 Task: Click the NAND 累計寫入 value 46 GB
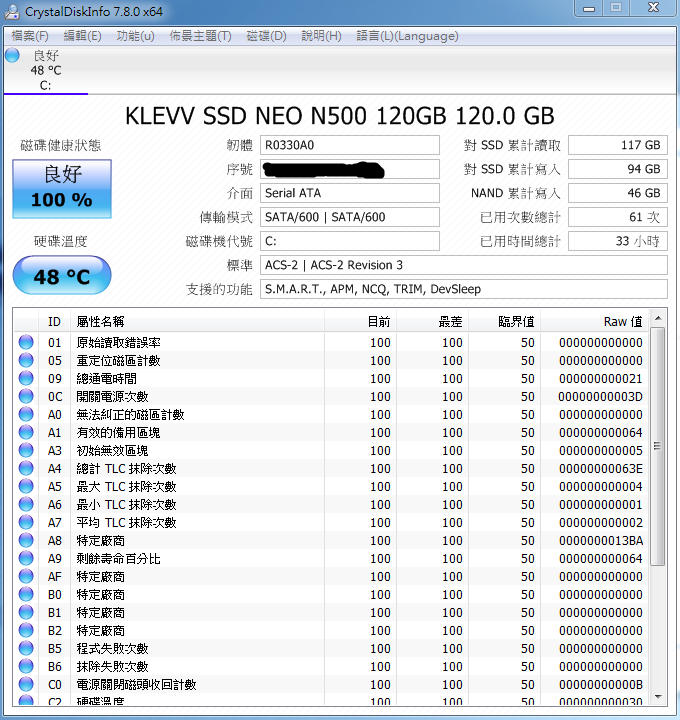(x=618, y=193)
